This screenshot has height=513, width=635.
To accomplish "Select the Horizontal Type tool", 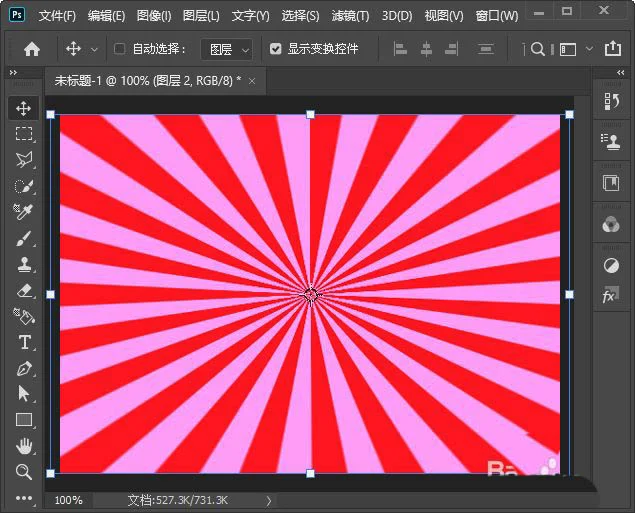I will [23, 343].
